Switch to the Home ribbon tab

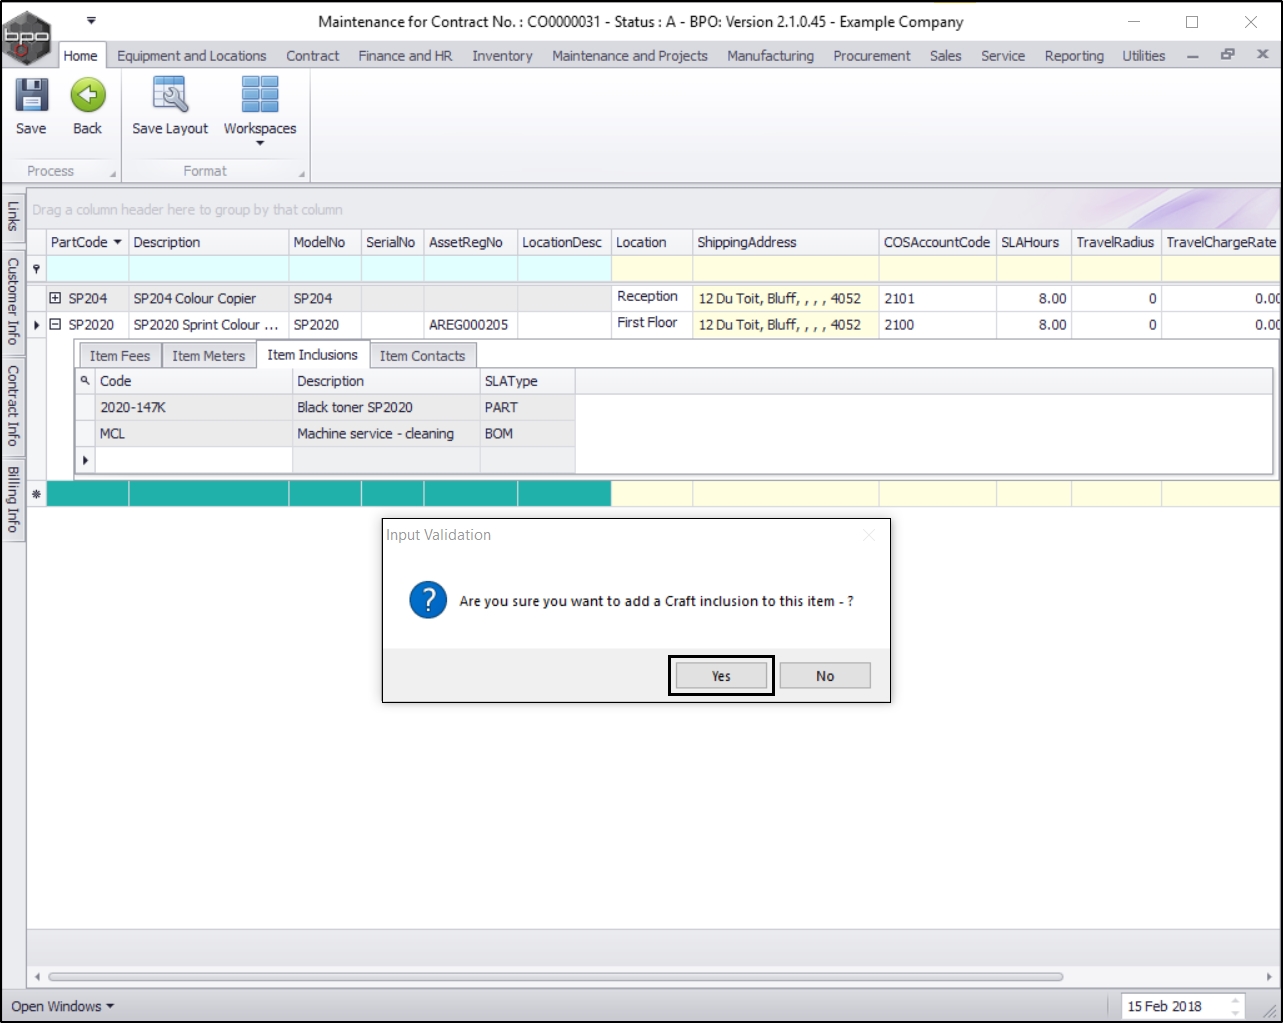pyautogui.click(x=80, y=56)
